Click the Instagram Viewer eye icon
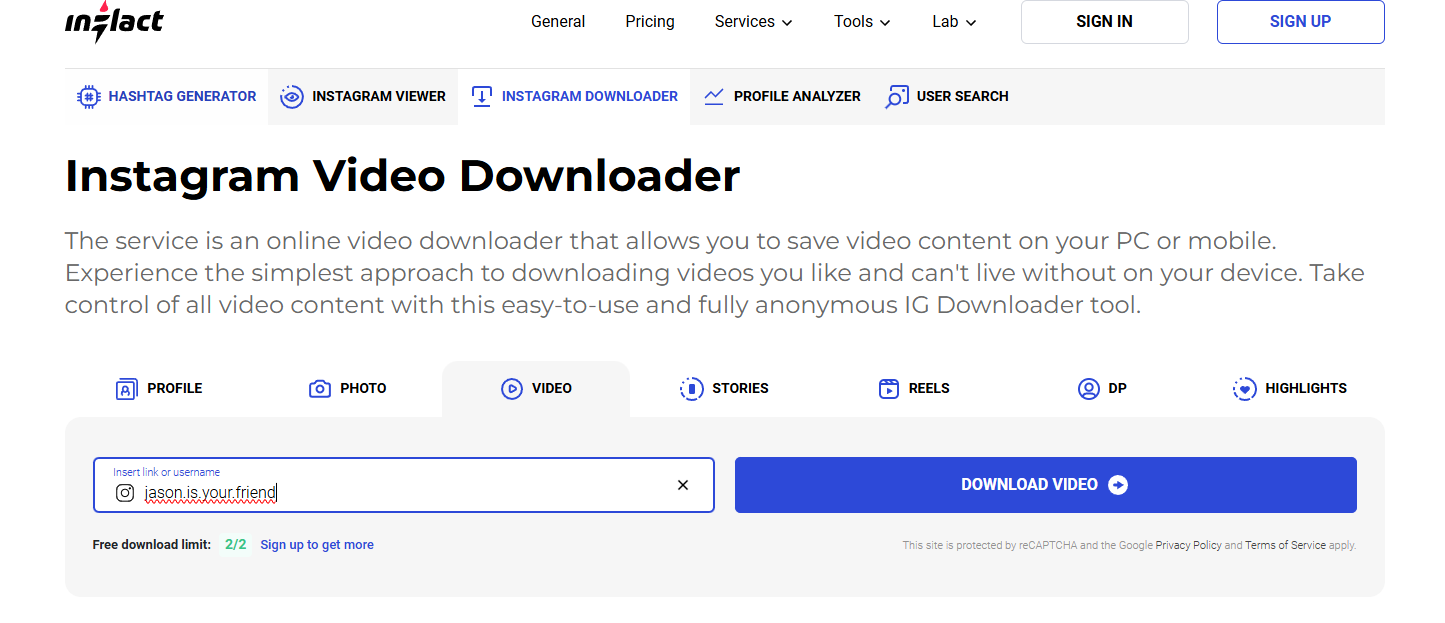 coord(292,97)
